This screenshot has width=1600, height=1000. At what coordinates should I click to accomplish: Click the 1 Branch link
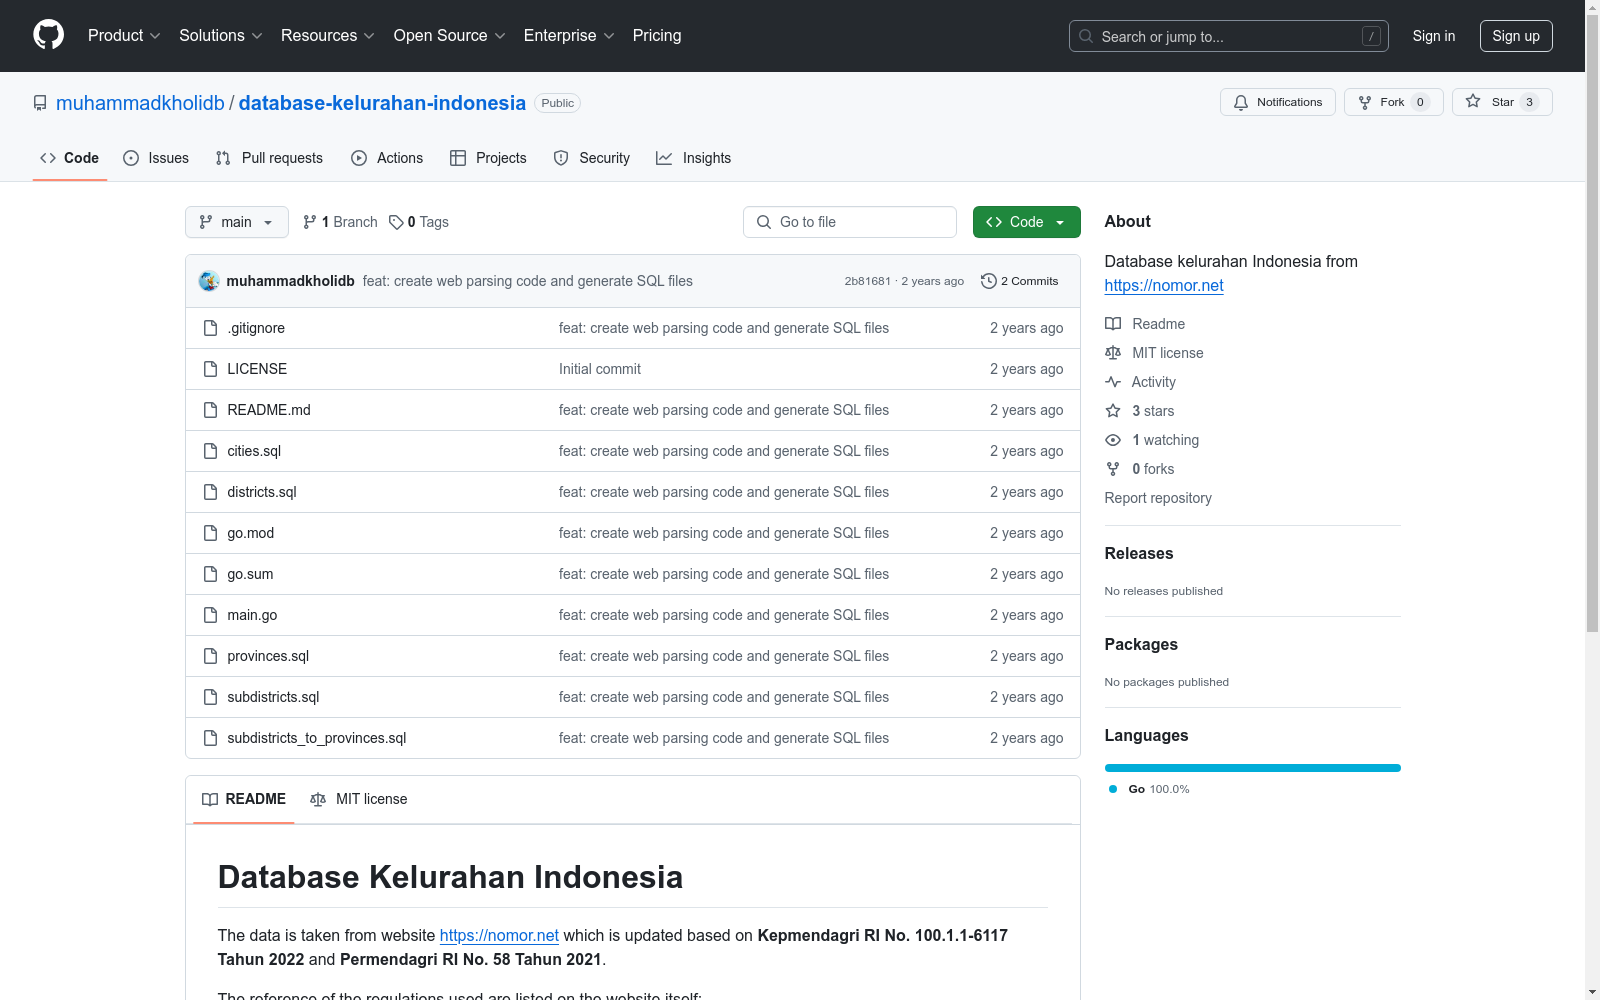[x=340, y=222]
